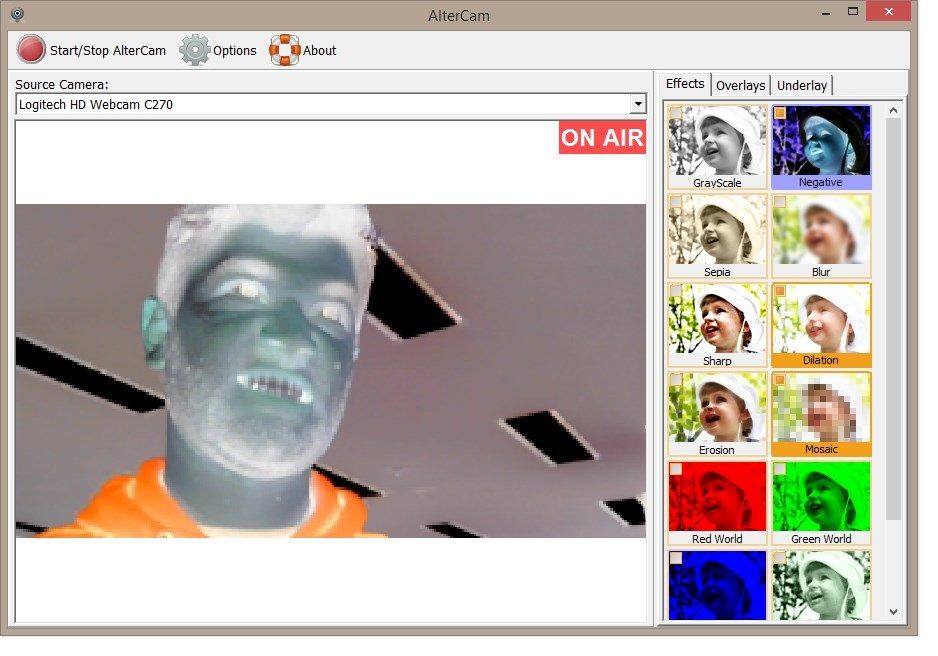The image size is (938, 656).
Task: Open Options via the gear icon
Action: pyautogui.click(x=194, y=50)
